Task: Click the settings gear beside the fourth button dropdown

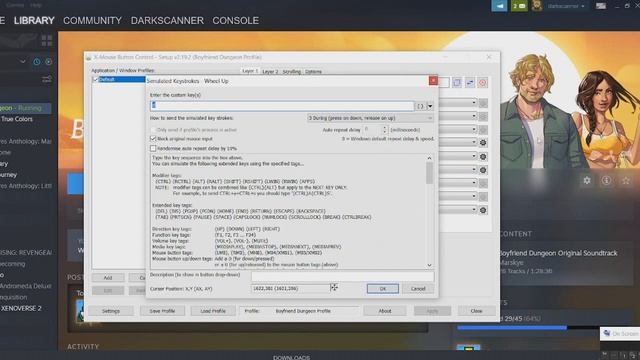Action: 483,142
